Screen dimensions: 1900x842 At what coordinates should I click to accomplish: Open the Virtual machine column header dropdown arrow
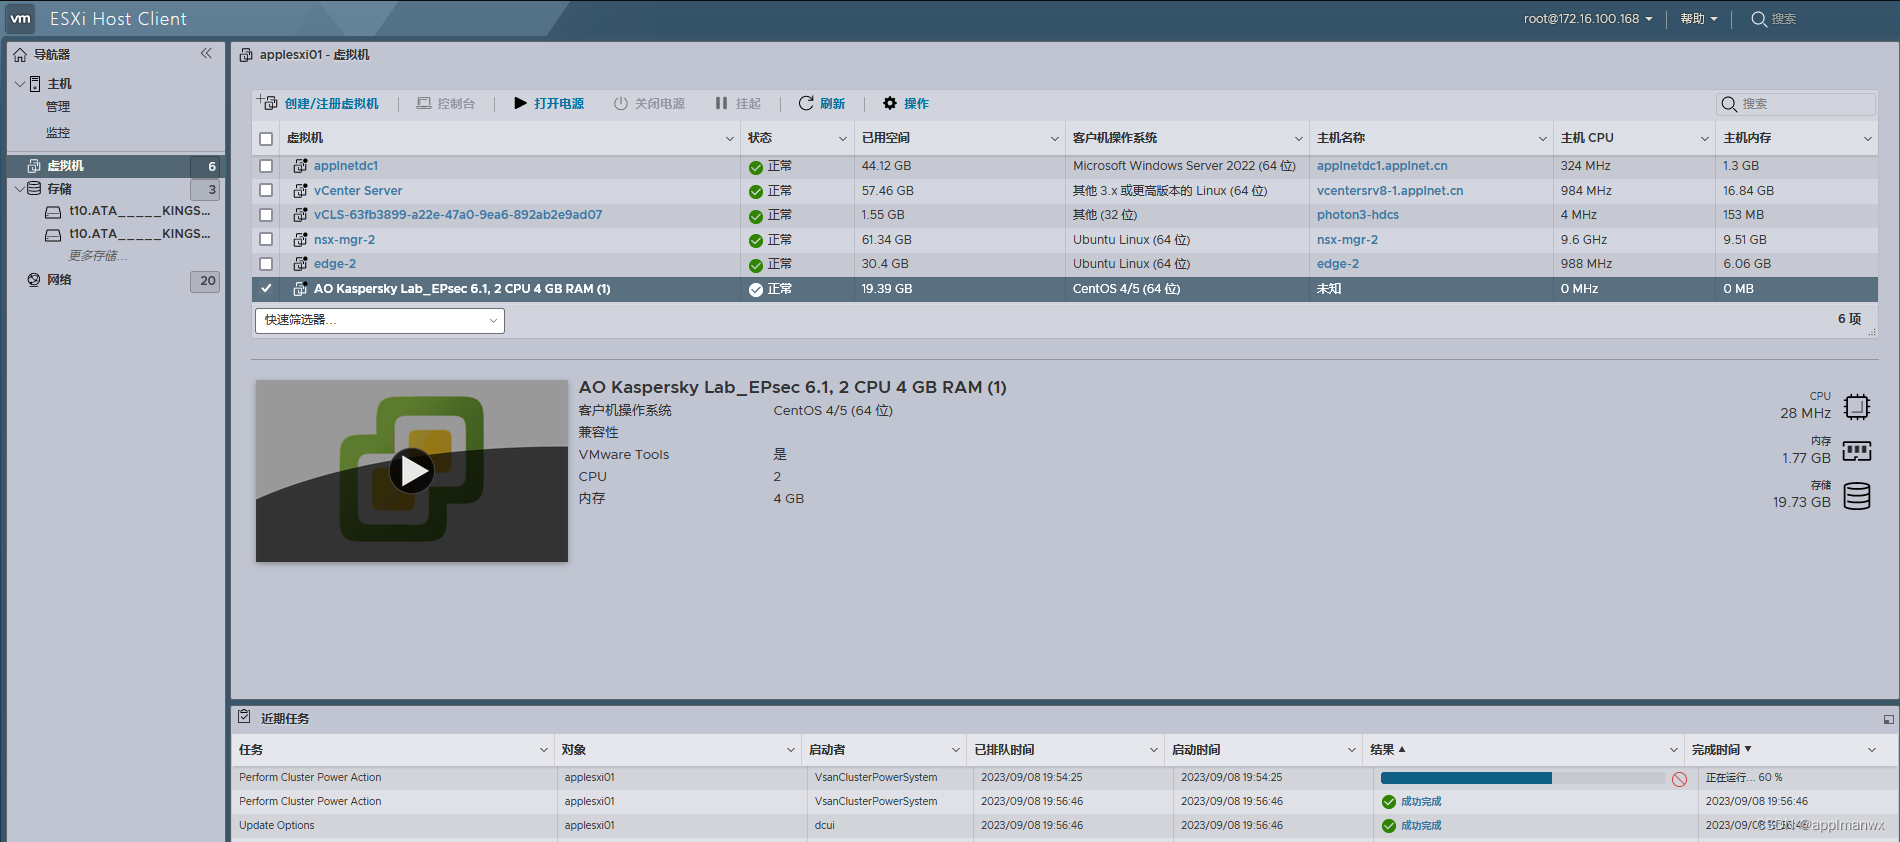[x=730, y=139]
